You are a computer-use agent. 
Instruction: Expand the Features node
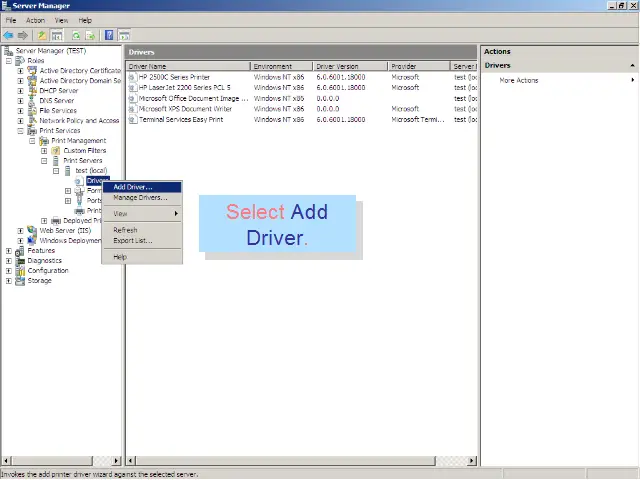(9, 251)
